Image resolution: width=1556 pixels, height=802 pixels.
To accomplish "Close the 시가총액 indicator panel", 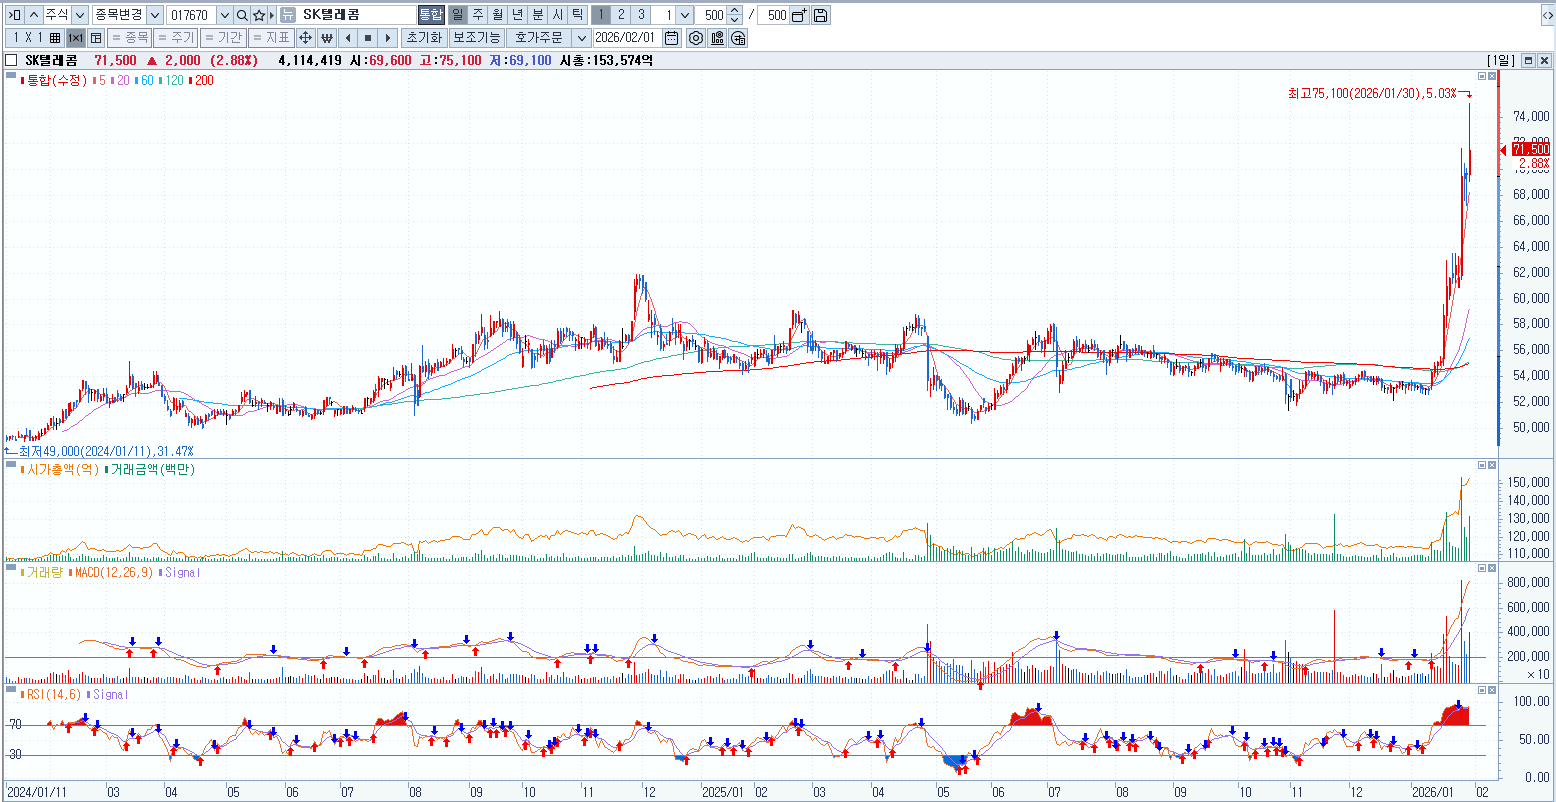I will 1491,465.
